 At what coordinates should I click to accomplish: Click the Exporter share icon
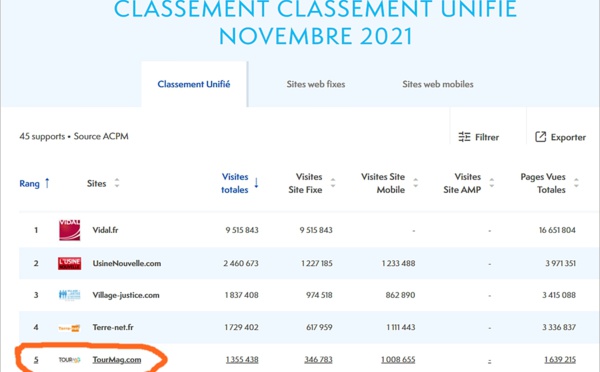pos(540,137)
